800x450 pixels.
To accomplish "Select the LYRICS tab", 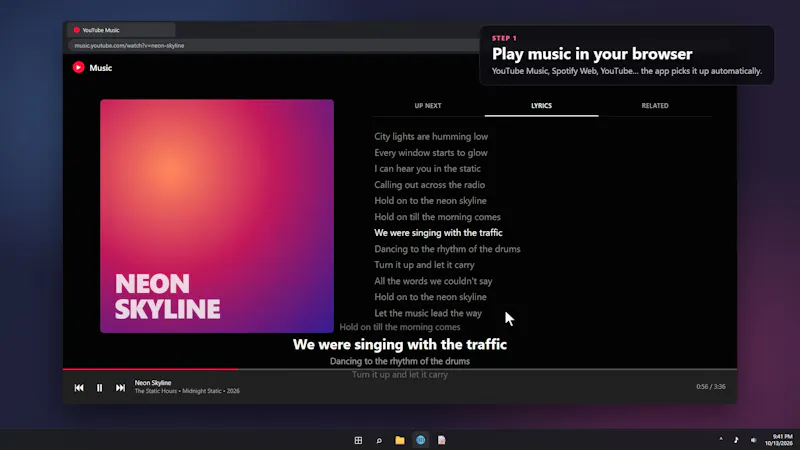I will pyautogui.click(x=541, y=106).
